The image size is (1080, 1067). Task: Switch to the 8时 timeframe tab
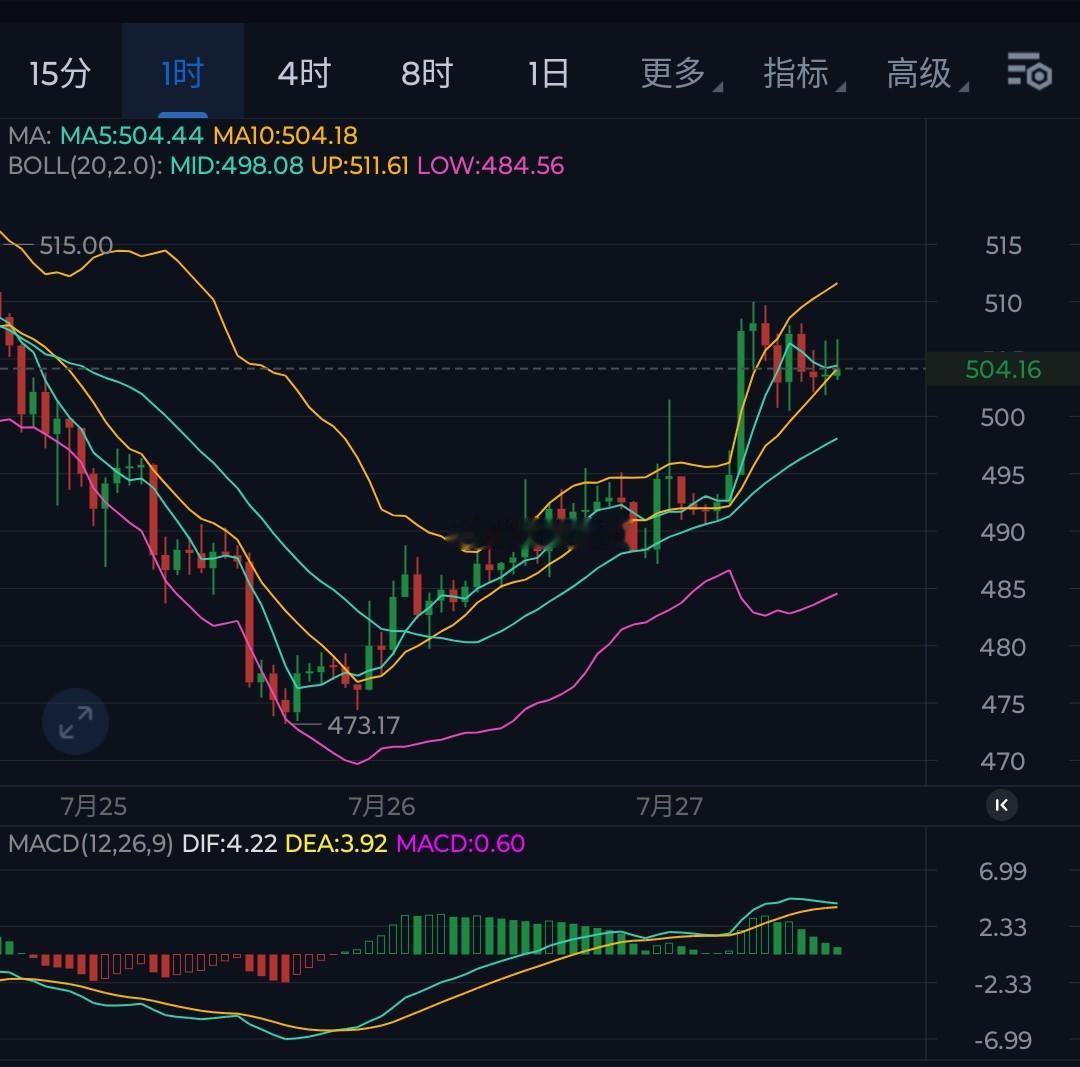426,73
